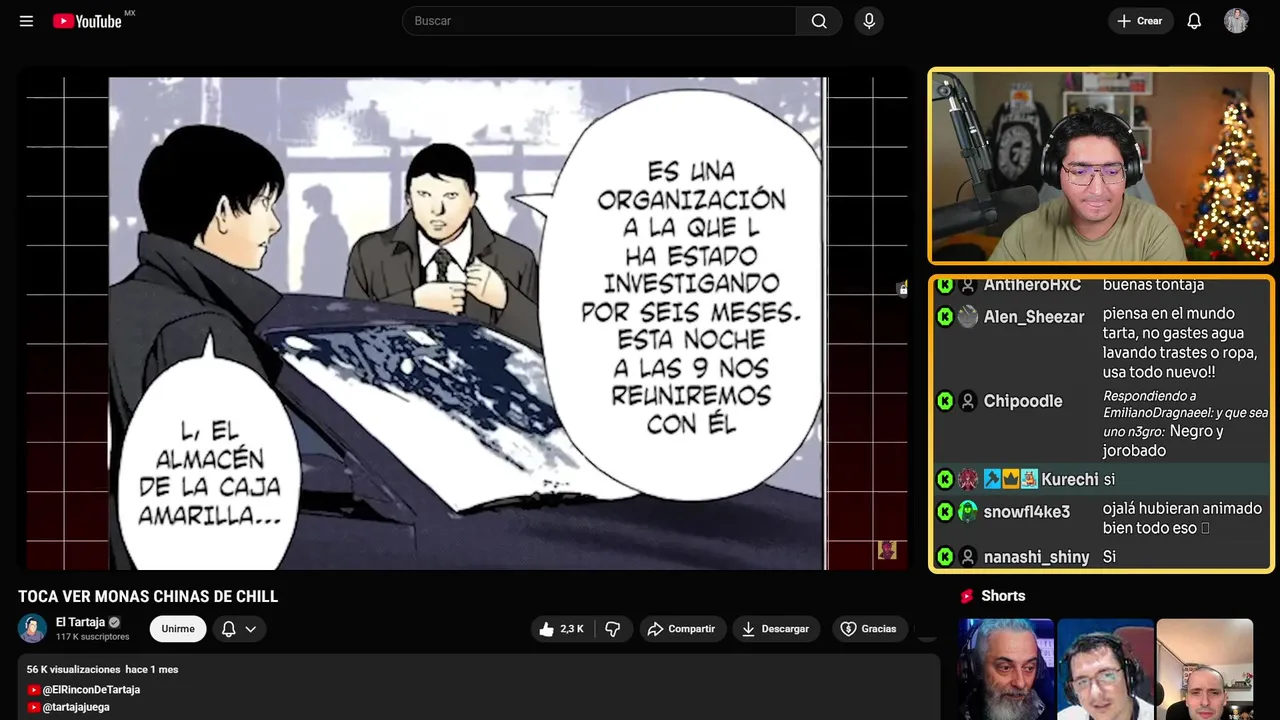Click Kick badge beside Chipoodle
Viewport: 1280px width, 720px height.
944,401
